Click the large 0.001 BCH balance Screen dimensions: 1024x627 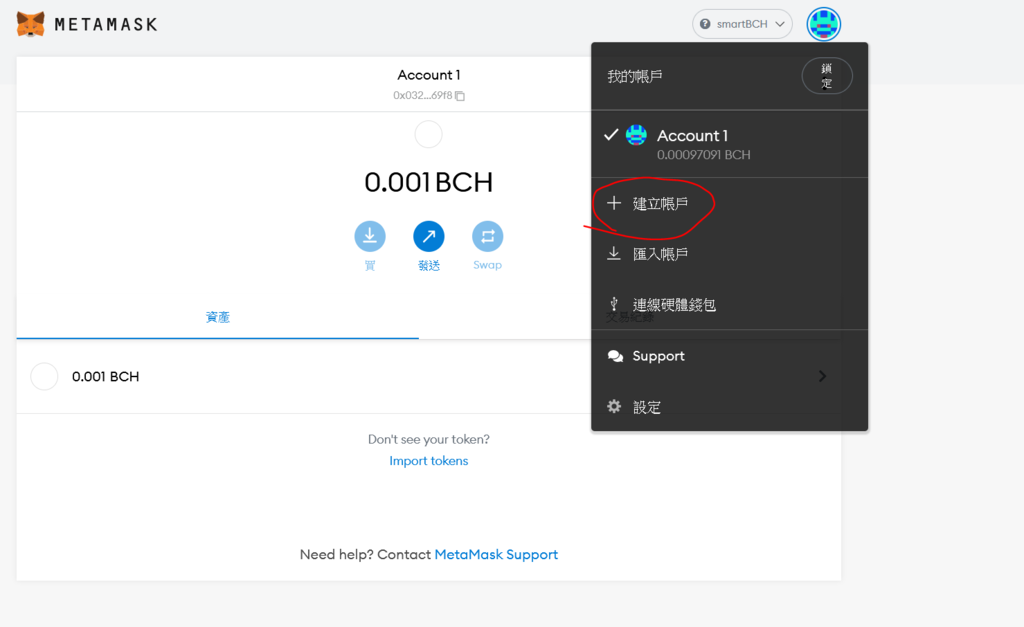point(428,182)
